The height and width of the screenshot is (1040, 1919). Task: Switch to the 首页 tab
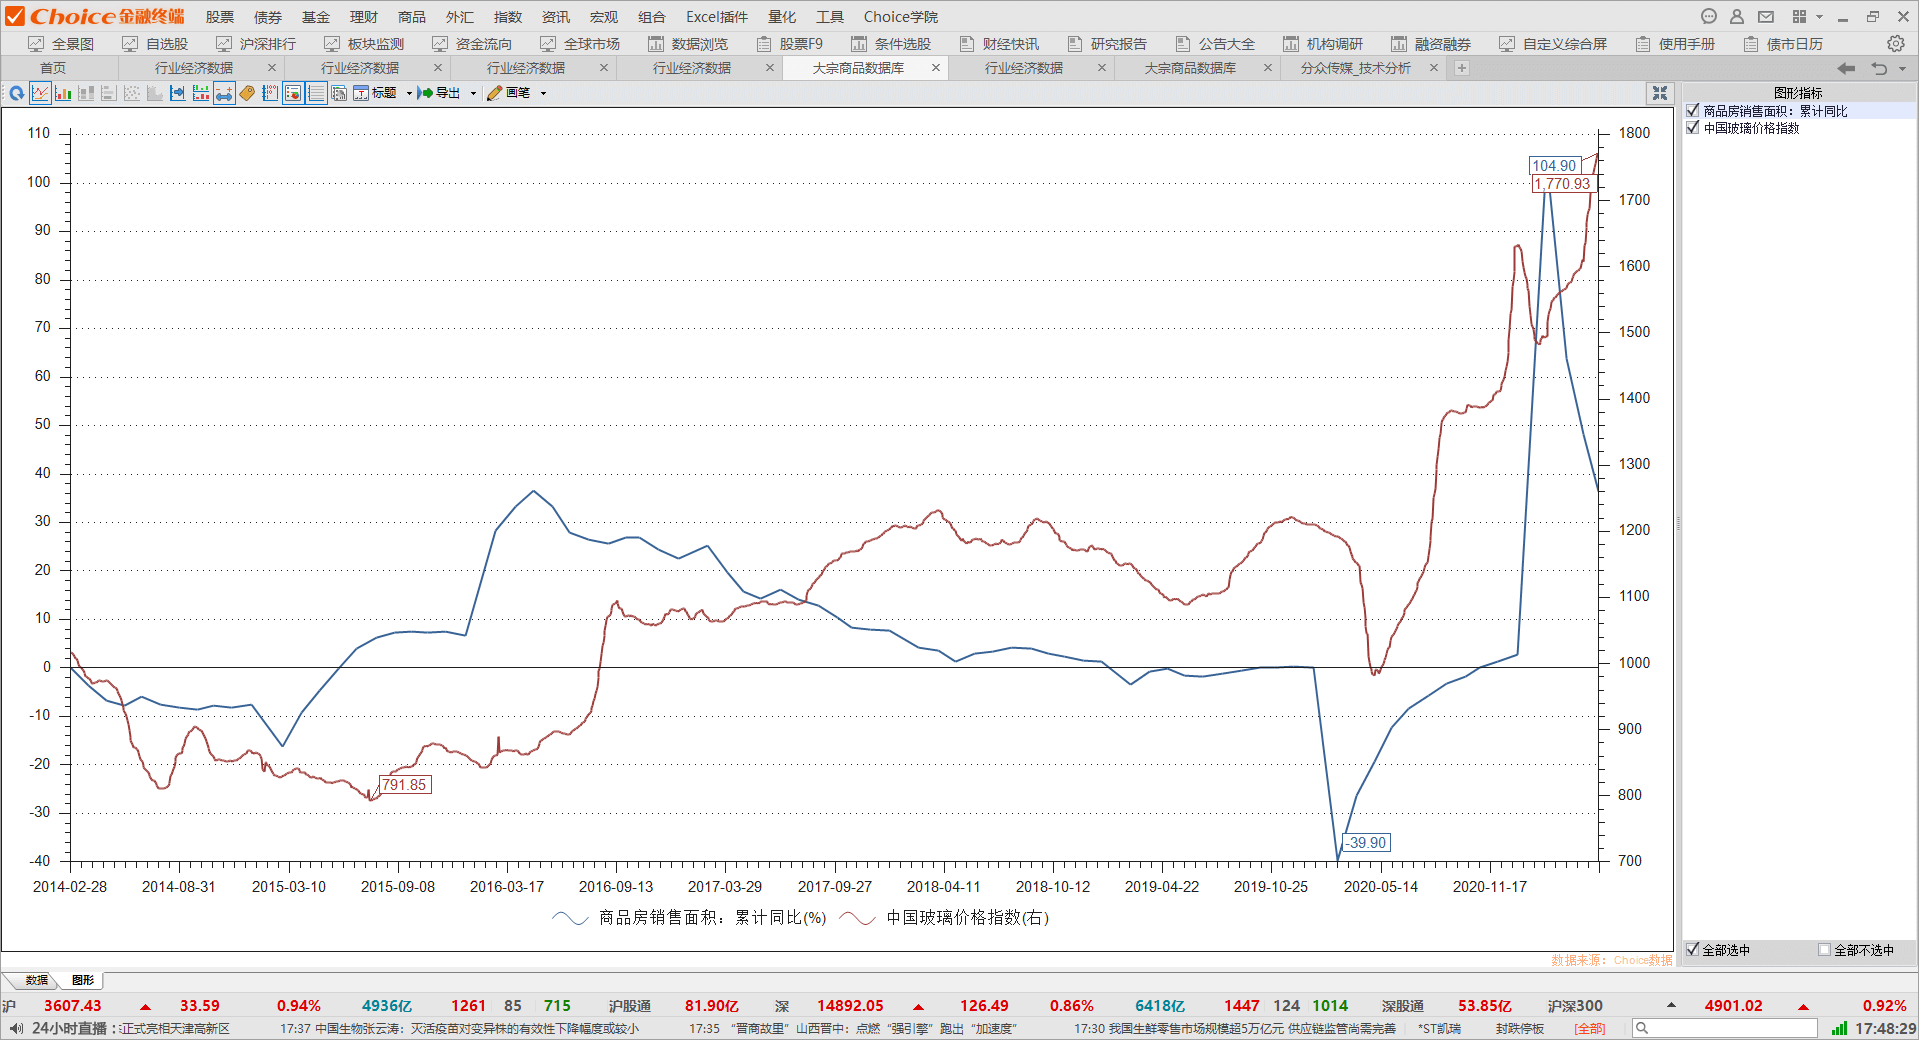click(x=53, y=68)
